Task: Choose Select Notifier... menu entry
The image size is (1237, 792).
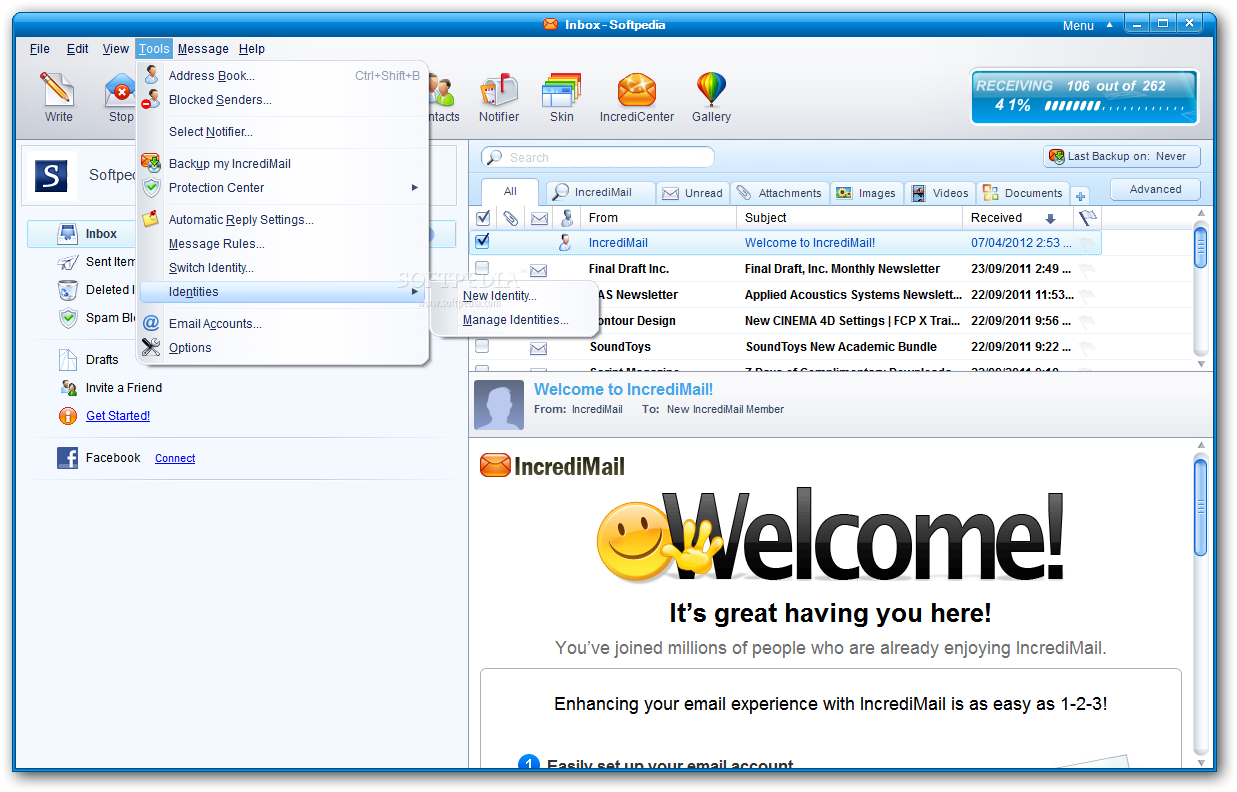Action: point(211,131)
